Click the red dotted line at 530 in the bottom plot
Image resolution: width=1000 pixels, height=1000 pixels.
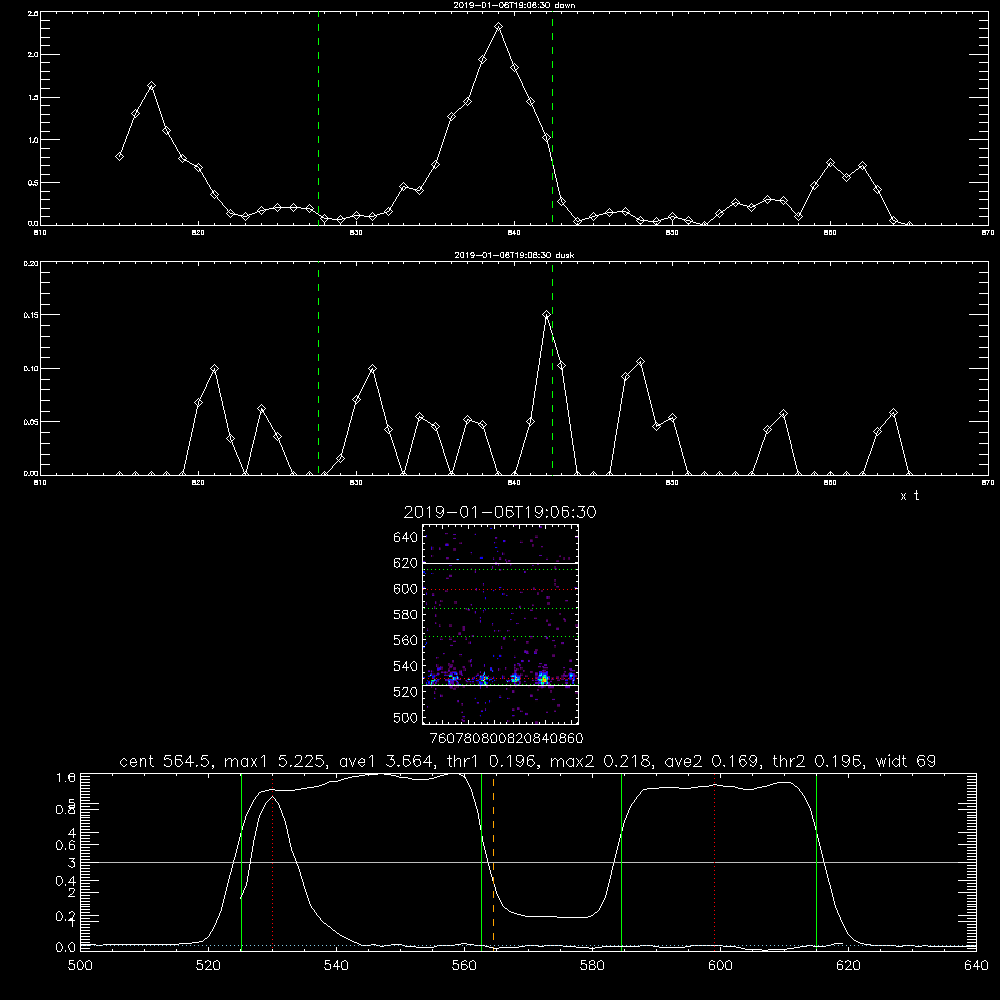click(273, 861)
